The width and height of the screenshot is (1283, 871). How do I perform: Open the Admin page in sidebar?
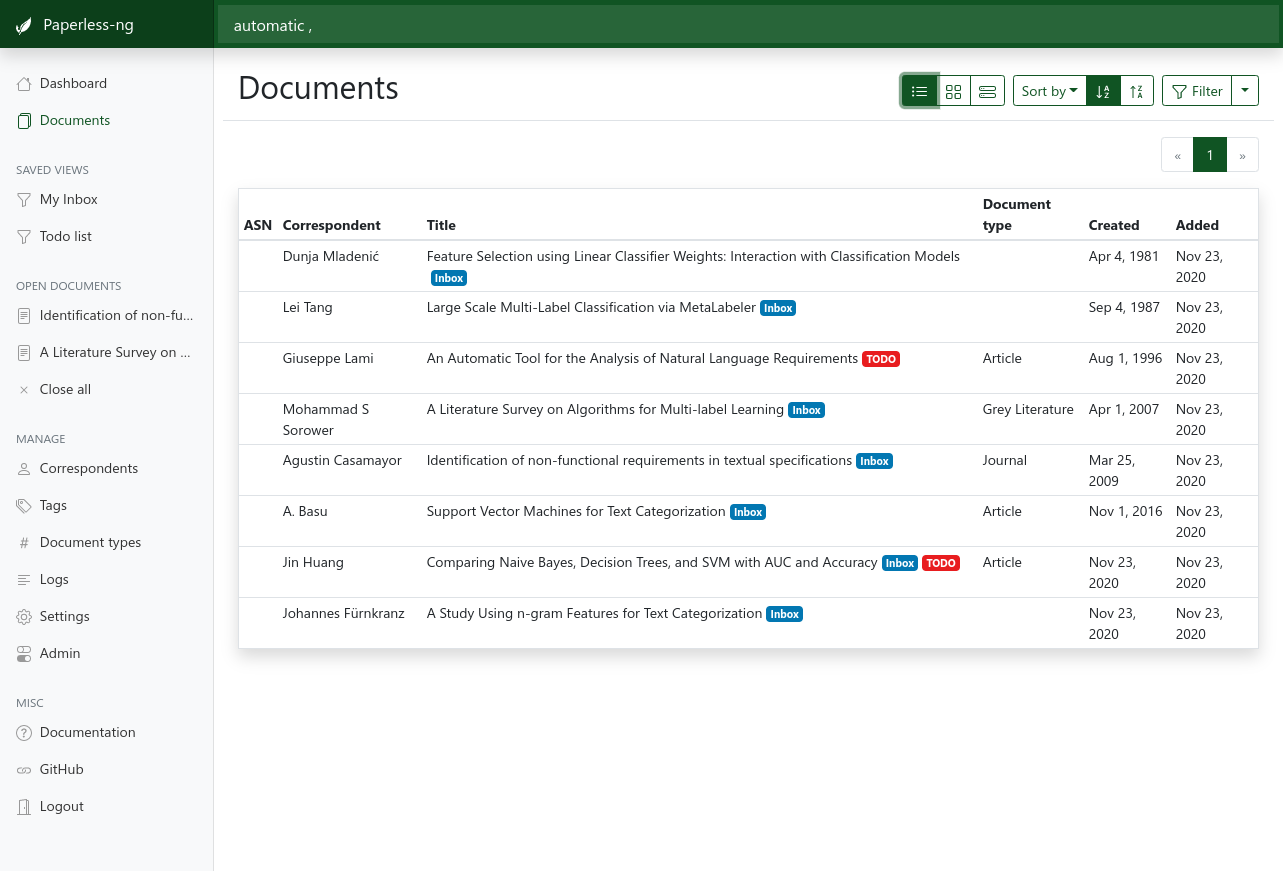click(x=59, y=653)
